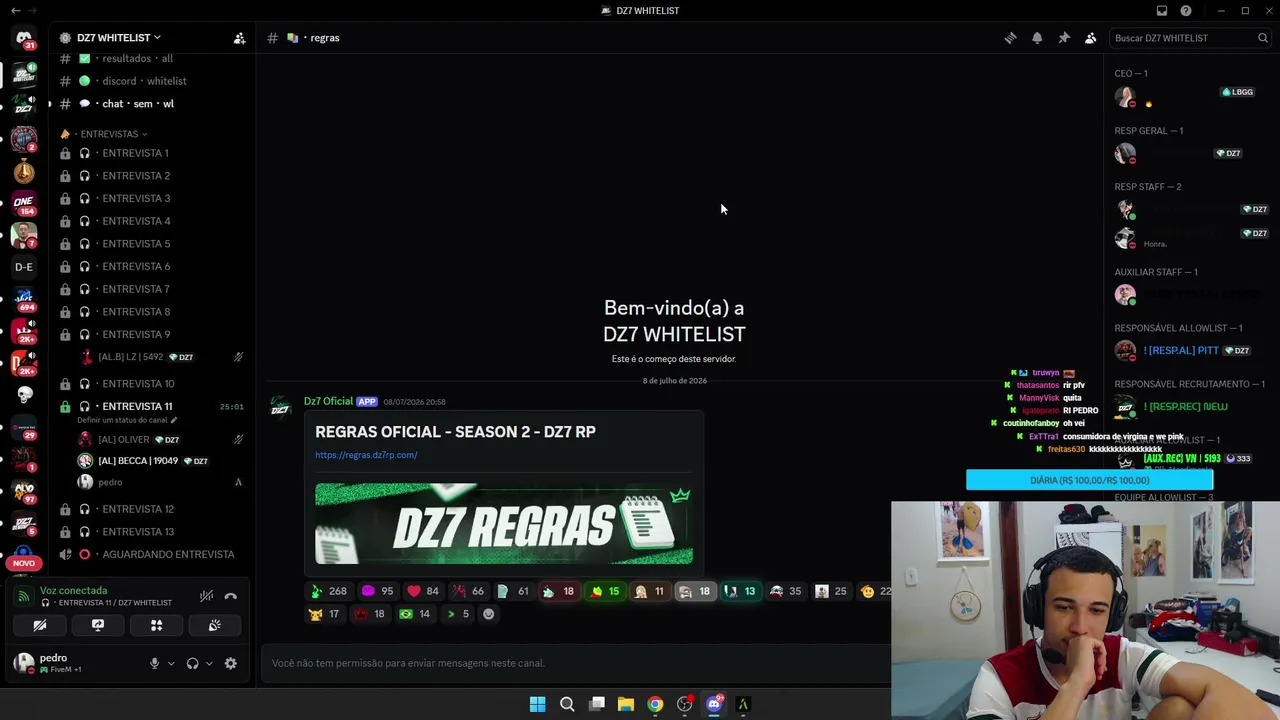Open User Settings gear
Screen dimensions: 1280x720
[x=231, y=663]
